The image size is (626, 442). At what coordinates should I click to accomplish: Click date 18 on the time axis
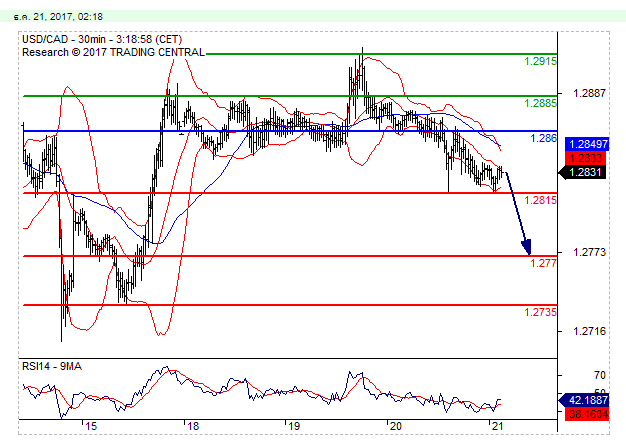point(193,426)
